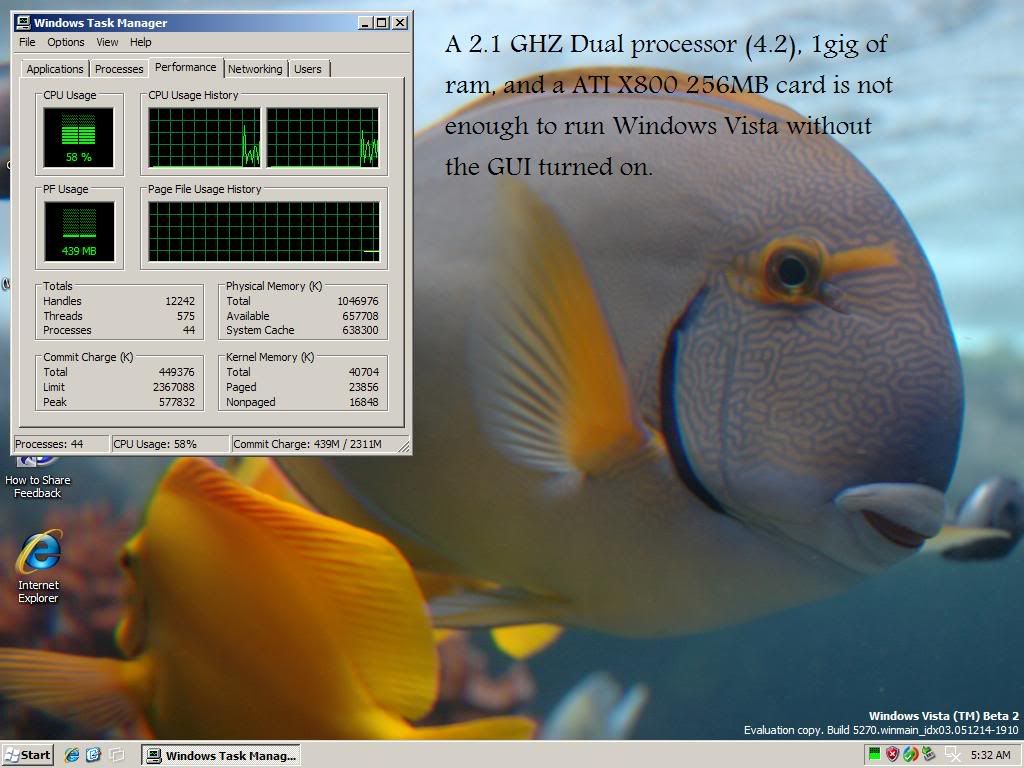The image size is (1024, 768).
Task: Click status bar Commit Charge: 439M / 2311M
Action: click(x=314, y=444)
